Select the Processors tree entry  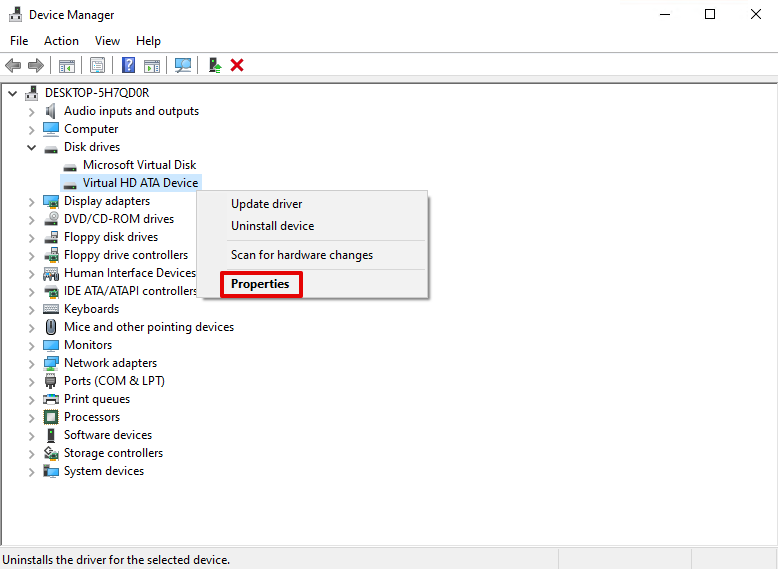[91, 417]
